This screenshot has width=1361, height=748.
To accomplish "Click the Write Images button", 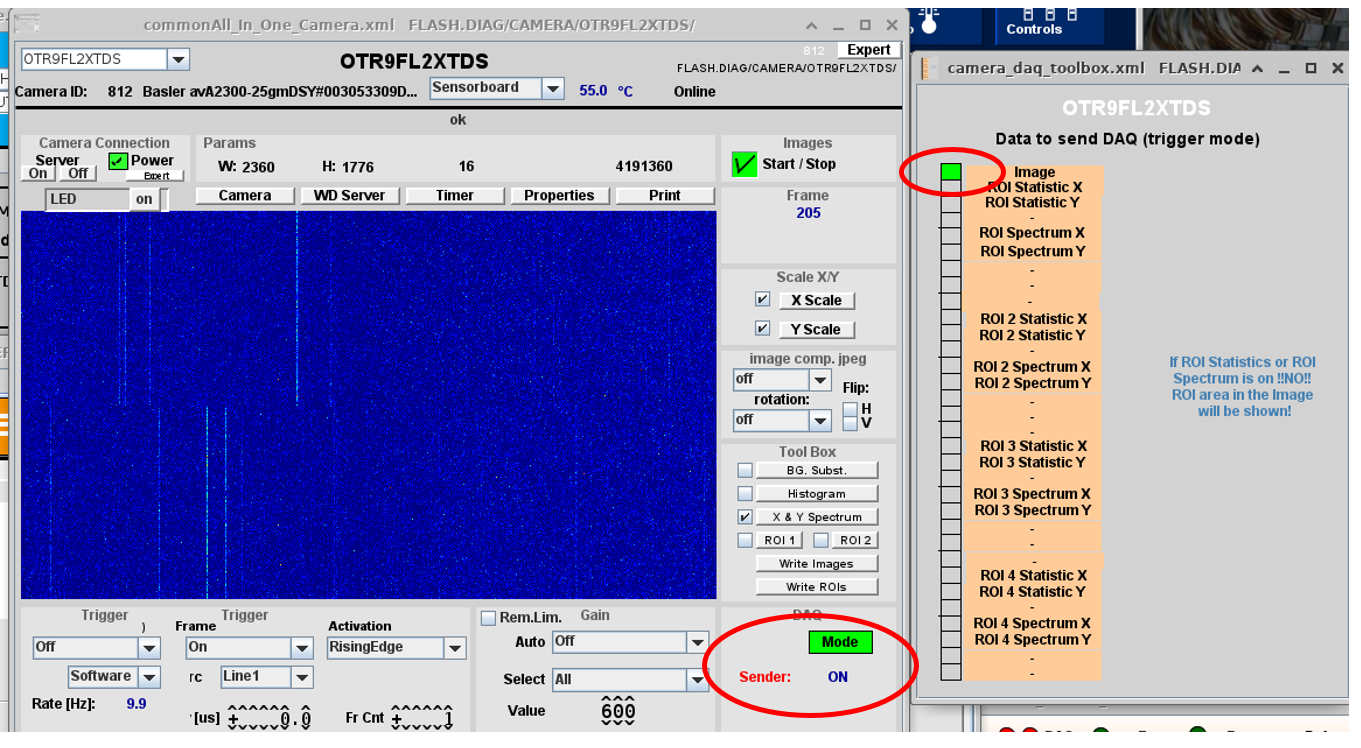I will [x=816, y=564].
